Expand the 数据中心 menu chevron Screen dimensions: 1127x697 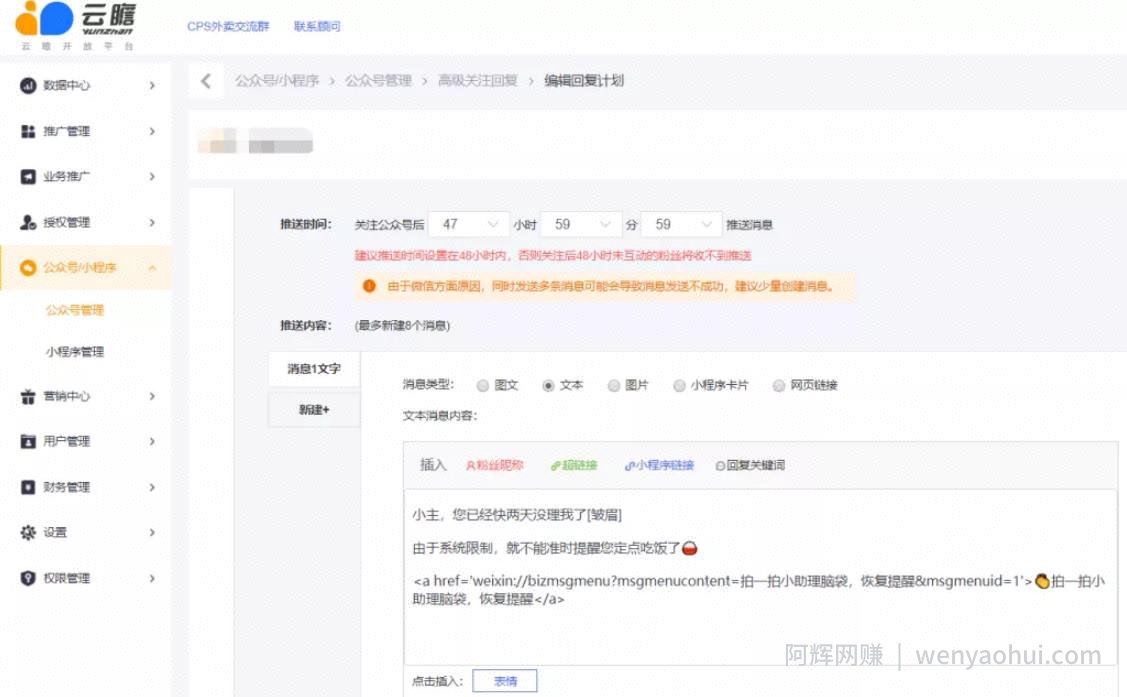[x=152, y=86]
